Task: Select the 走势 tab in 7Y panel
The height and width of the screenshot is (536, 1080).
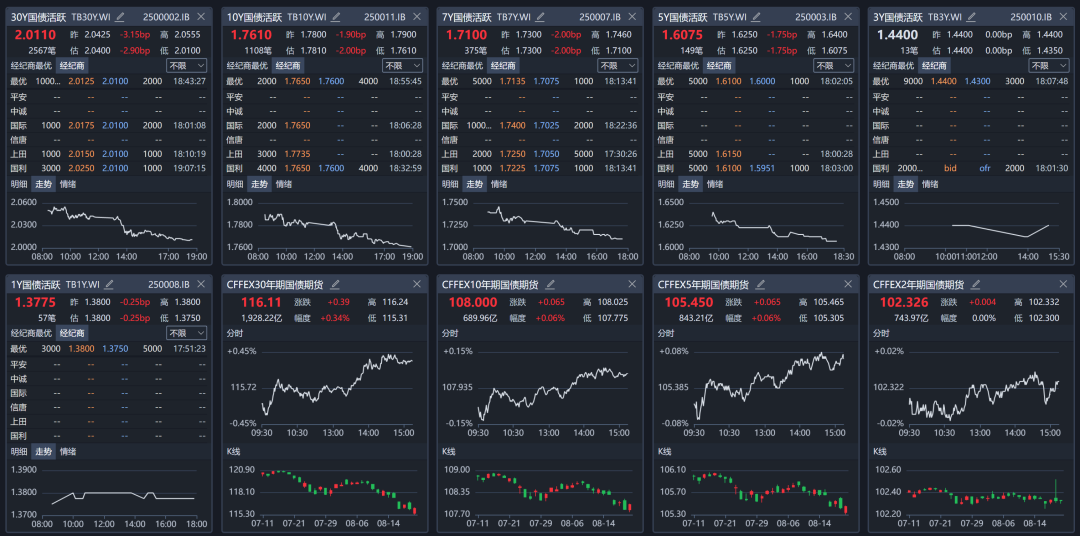Action: click(475, 184)
